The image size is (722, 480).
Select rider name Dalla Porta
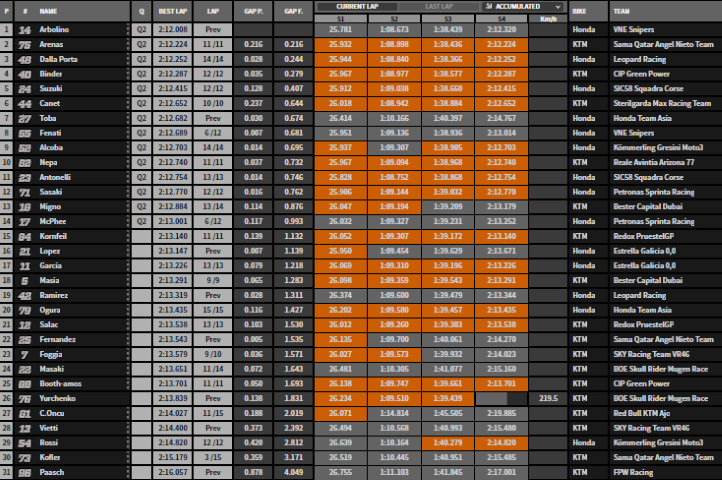point(58,59)
